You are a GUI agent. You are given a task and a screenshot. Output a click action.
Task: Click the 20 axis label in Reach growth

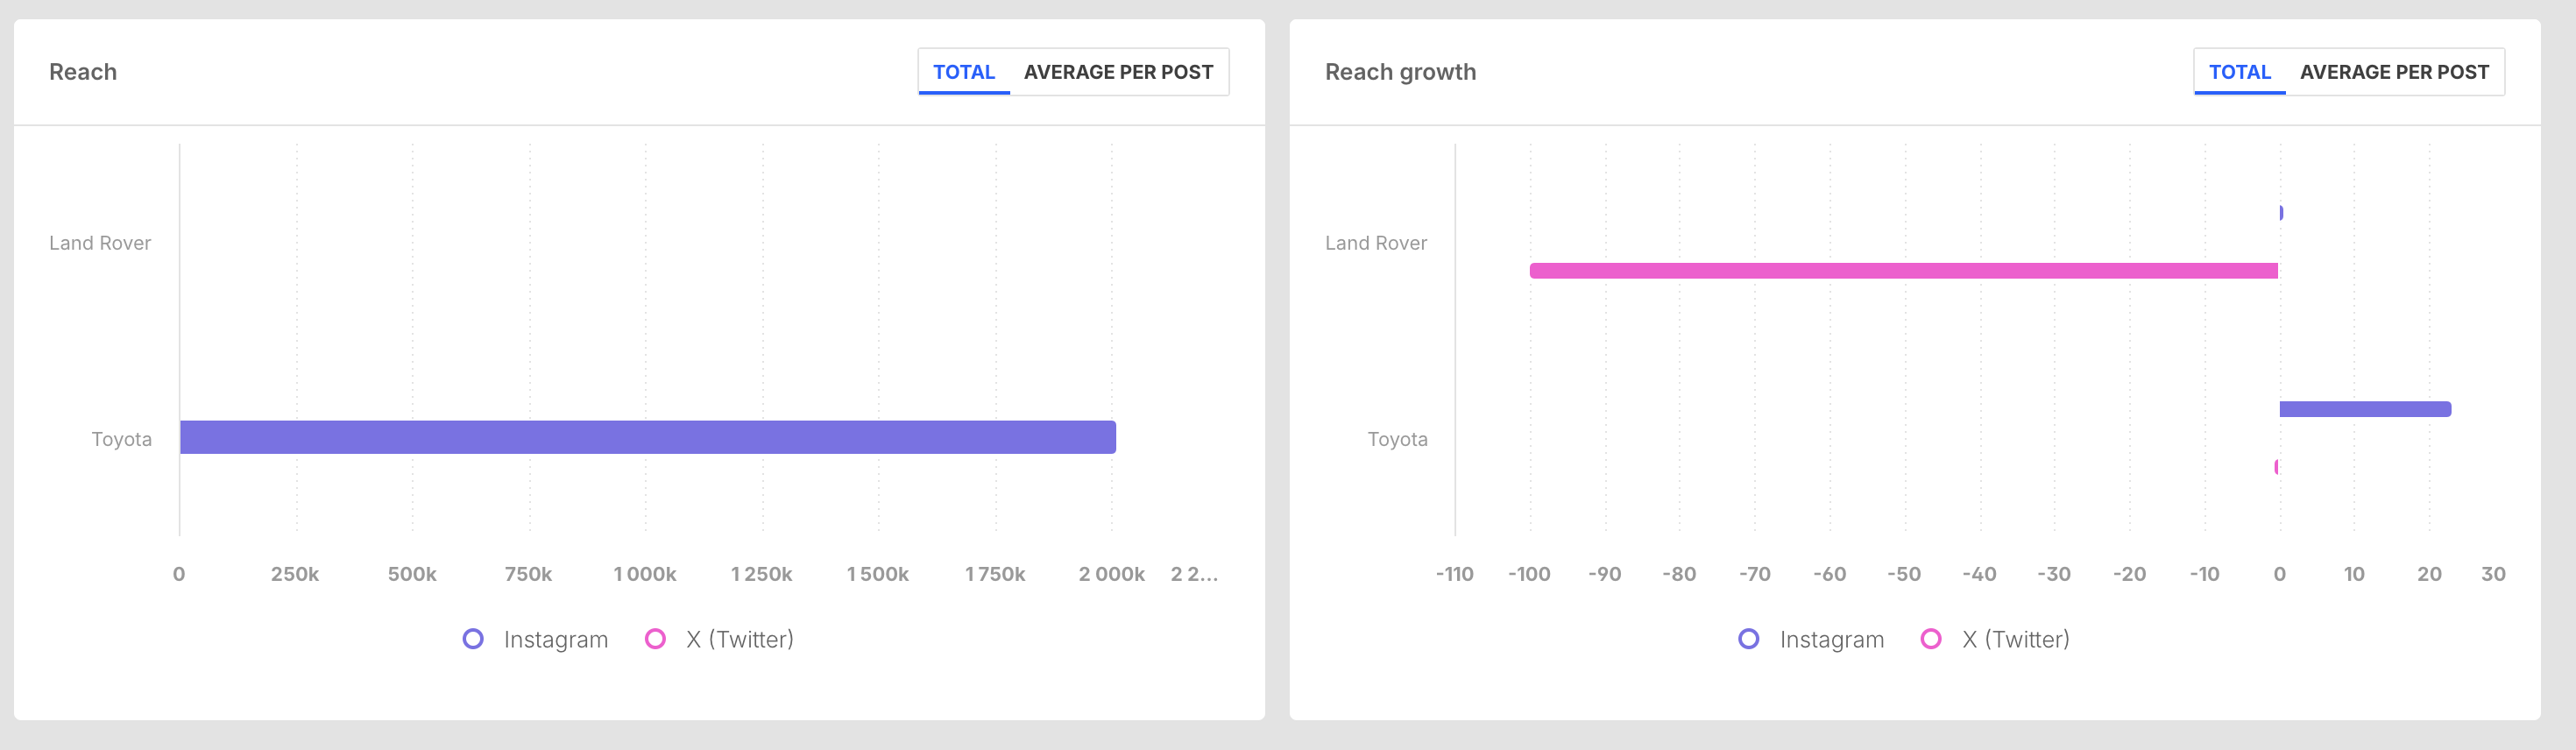[2429, 574]
